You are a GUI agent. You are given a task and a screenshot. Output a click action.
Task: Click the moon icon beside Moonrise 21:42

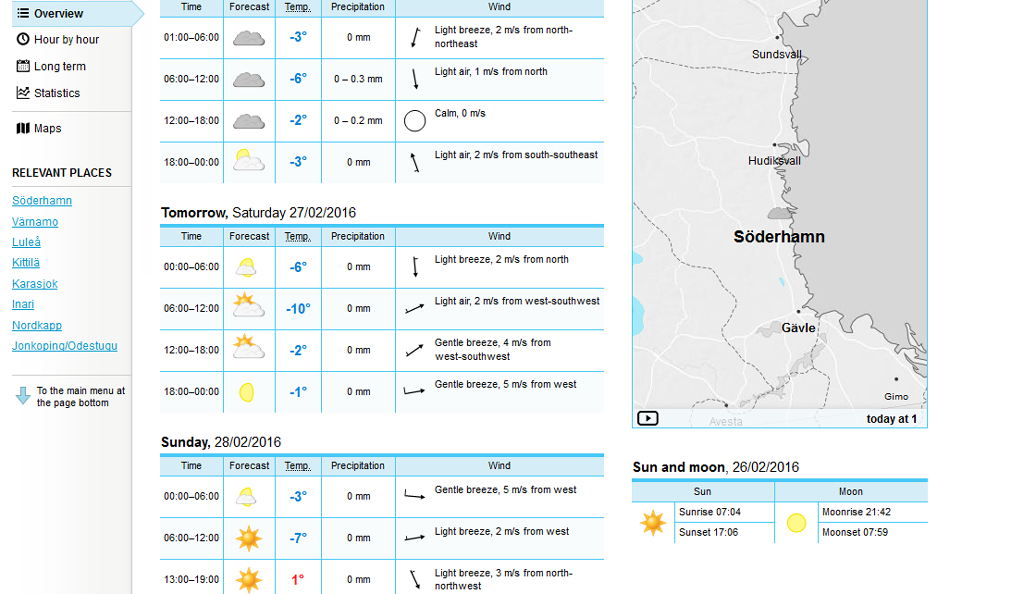(x=796, y=523)
